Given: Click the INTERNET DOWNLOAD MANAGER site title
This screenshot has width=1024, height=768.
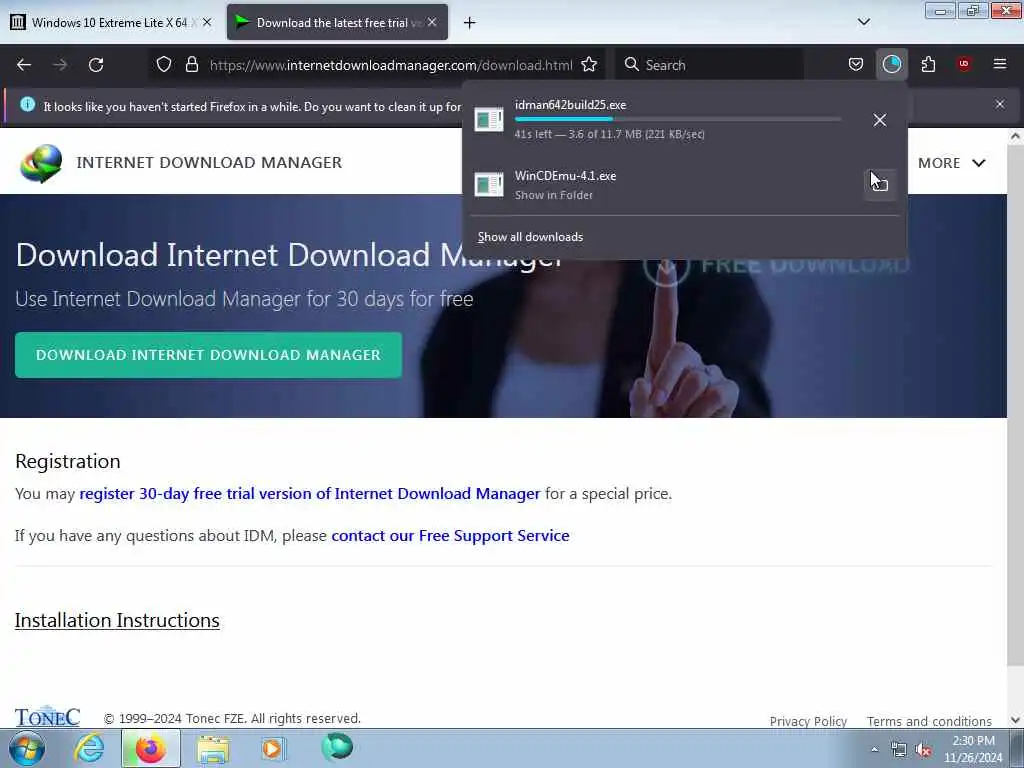Looking at the screenshot, I should tap(209, 163).
